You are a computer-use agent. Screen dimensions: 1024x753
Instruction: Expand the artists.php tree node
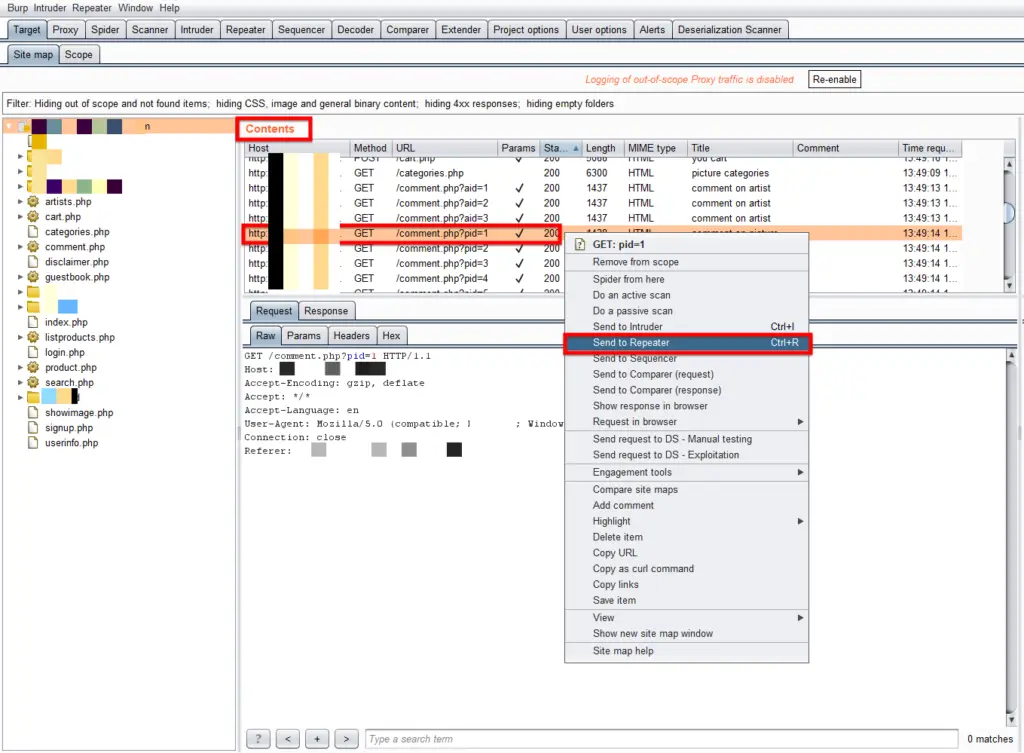coord(20,202)
